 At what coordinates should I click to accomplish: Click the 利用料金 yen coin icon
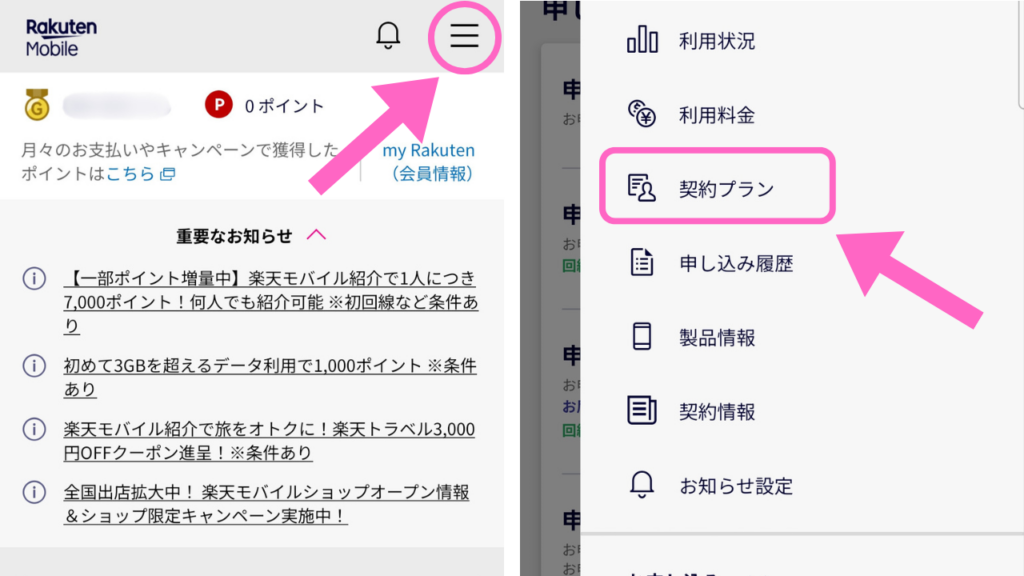[642, 114]
